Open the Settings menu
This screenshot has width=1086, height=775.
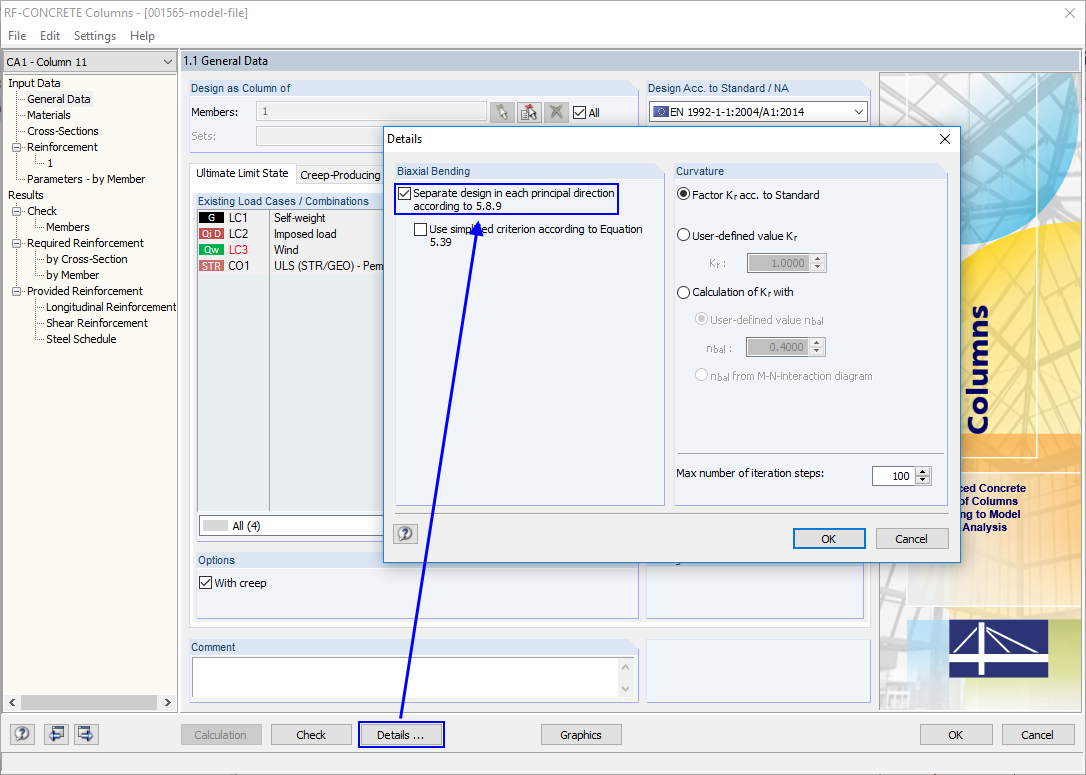pos(94,35)
